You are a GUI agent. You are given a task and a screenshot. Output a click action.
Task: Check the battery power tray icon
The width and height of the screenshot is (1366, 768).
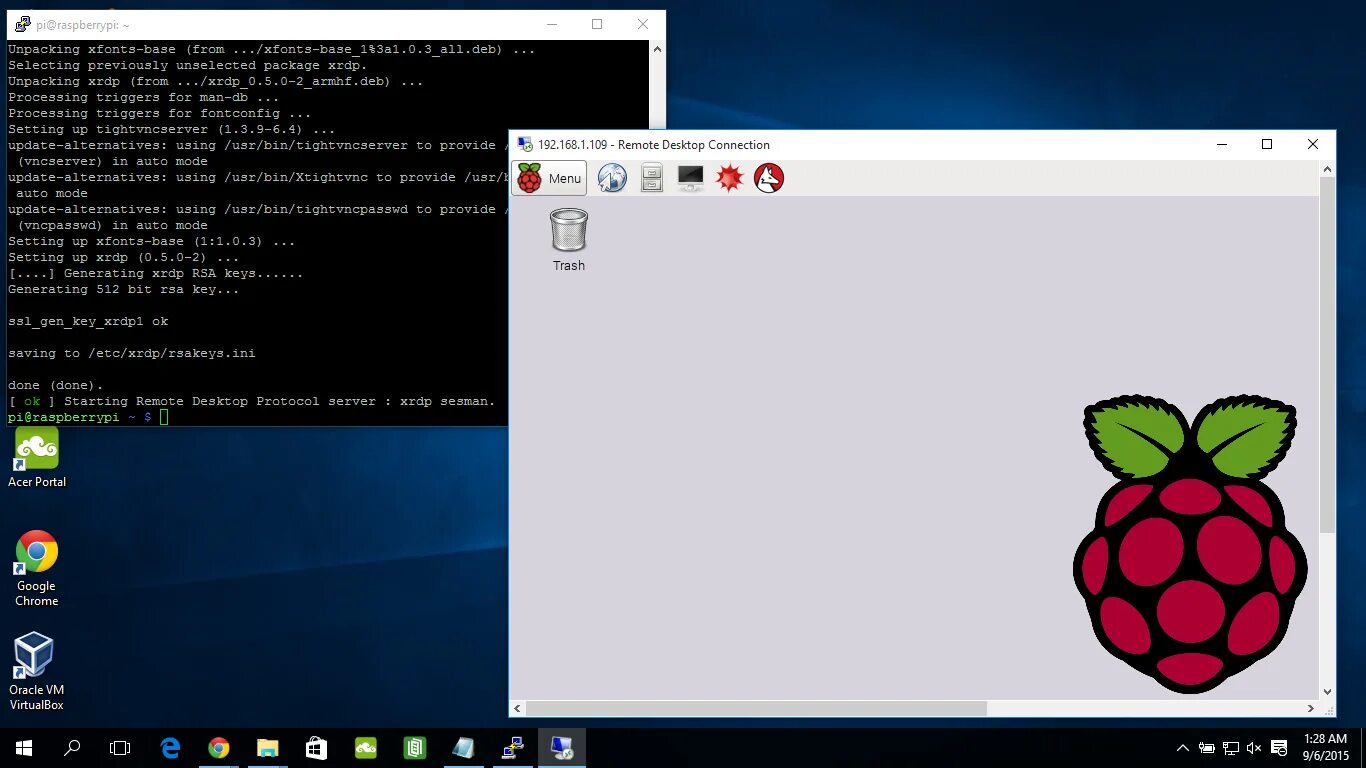(1207, 747)
